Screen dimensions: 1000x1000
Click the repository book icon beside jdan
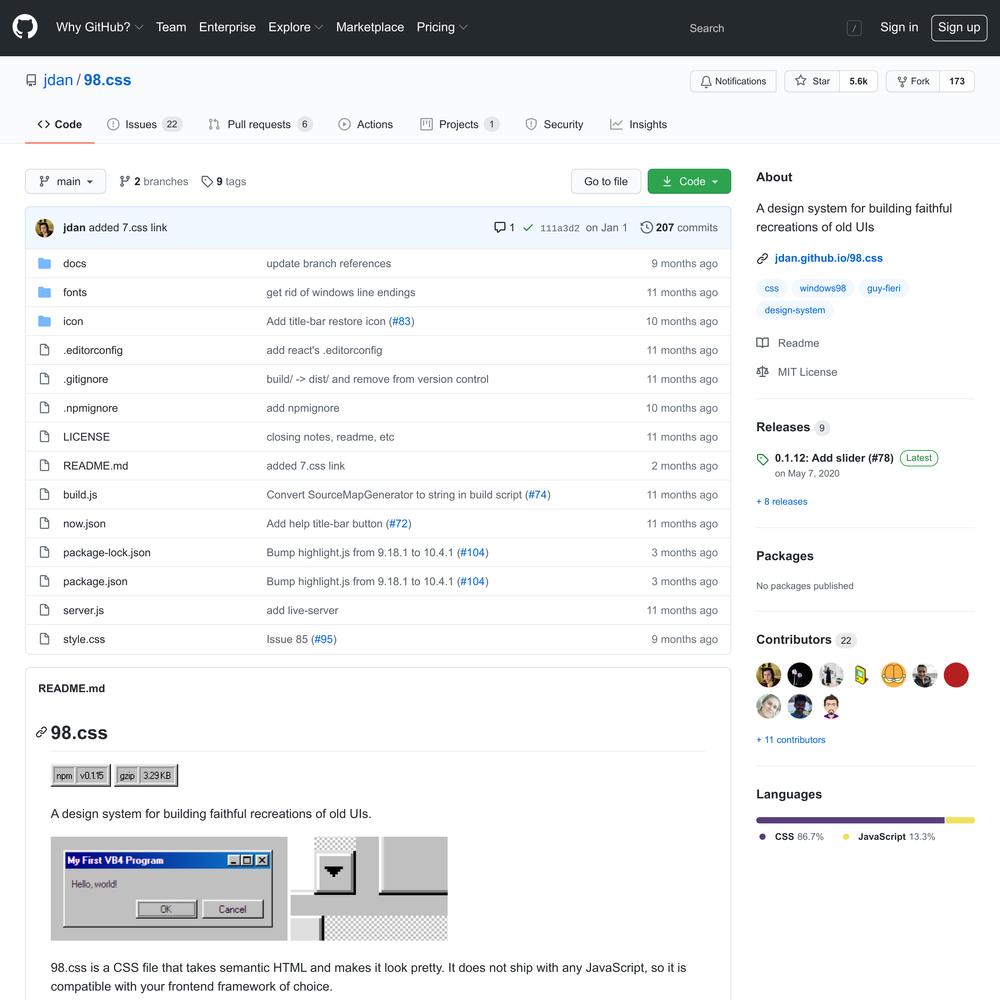(x=31, y=80)
